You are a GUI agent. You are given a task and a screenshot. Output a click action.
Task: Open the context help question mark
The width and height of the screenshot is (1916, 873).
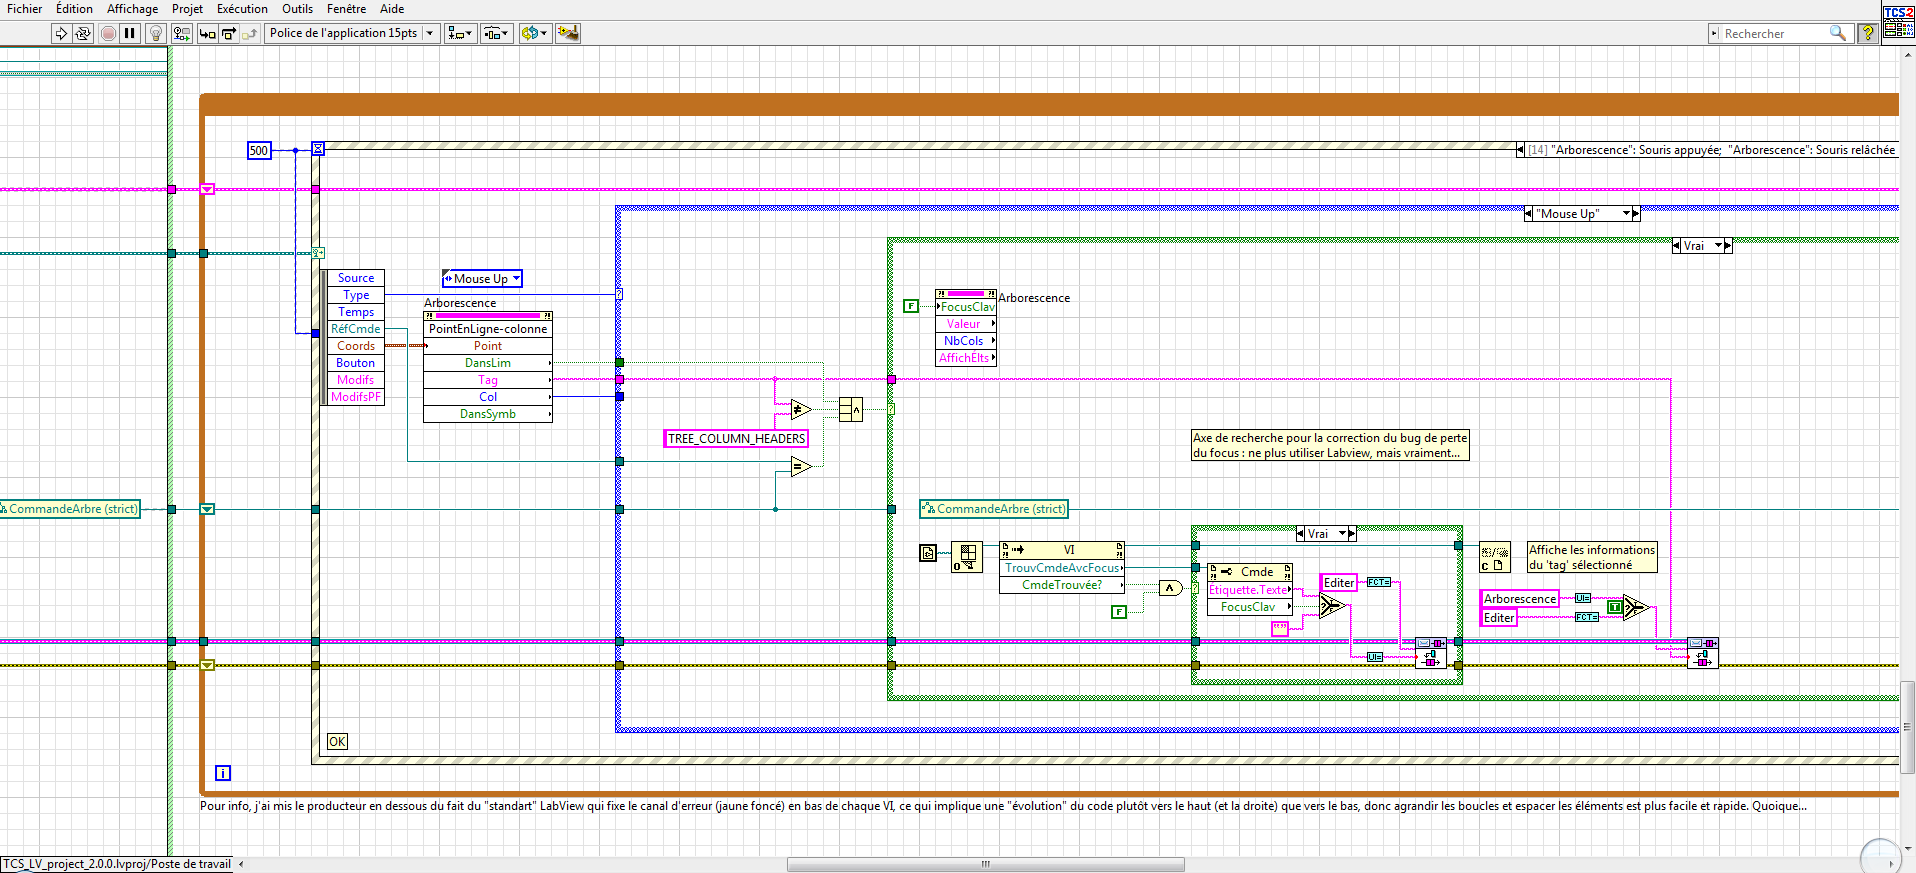1866,33
